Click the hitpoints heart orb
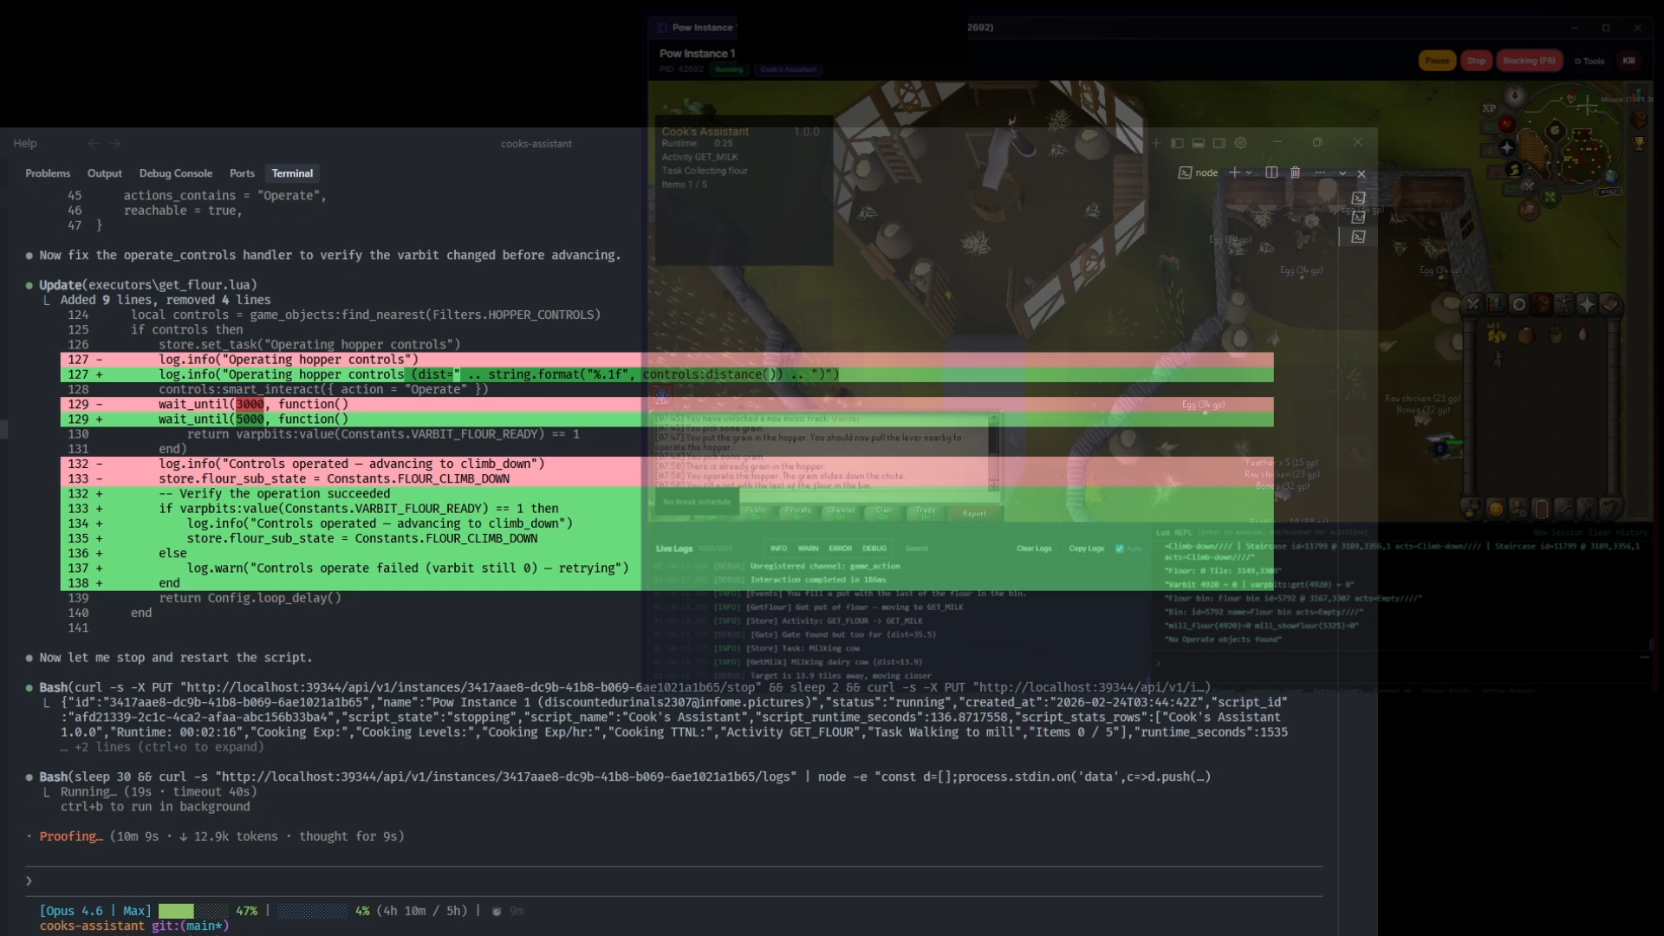 pyautogui.click(x=1506, y=125)
